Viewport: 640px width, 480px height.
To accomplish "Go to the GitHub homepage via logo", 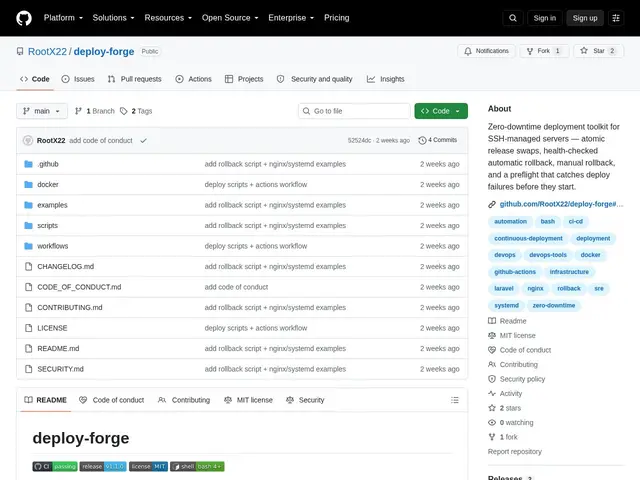I will coord(24,18).
